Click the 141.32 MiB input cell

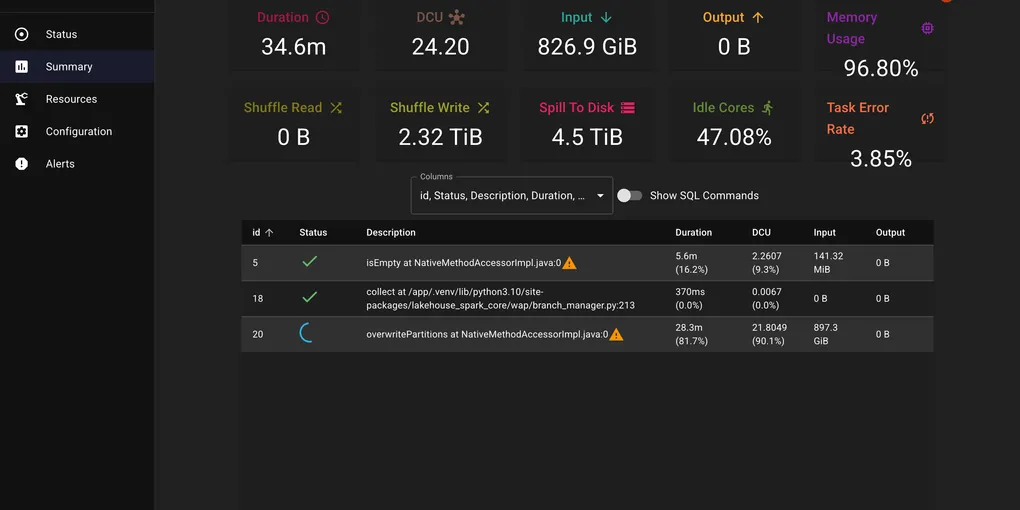click(x=828, y=263)
